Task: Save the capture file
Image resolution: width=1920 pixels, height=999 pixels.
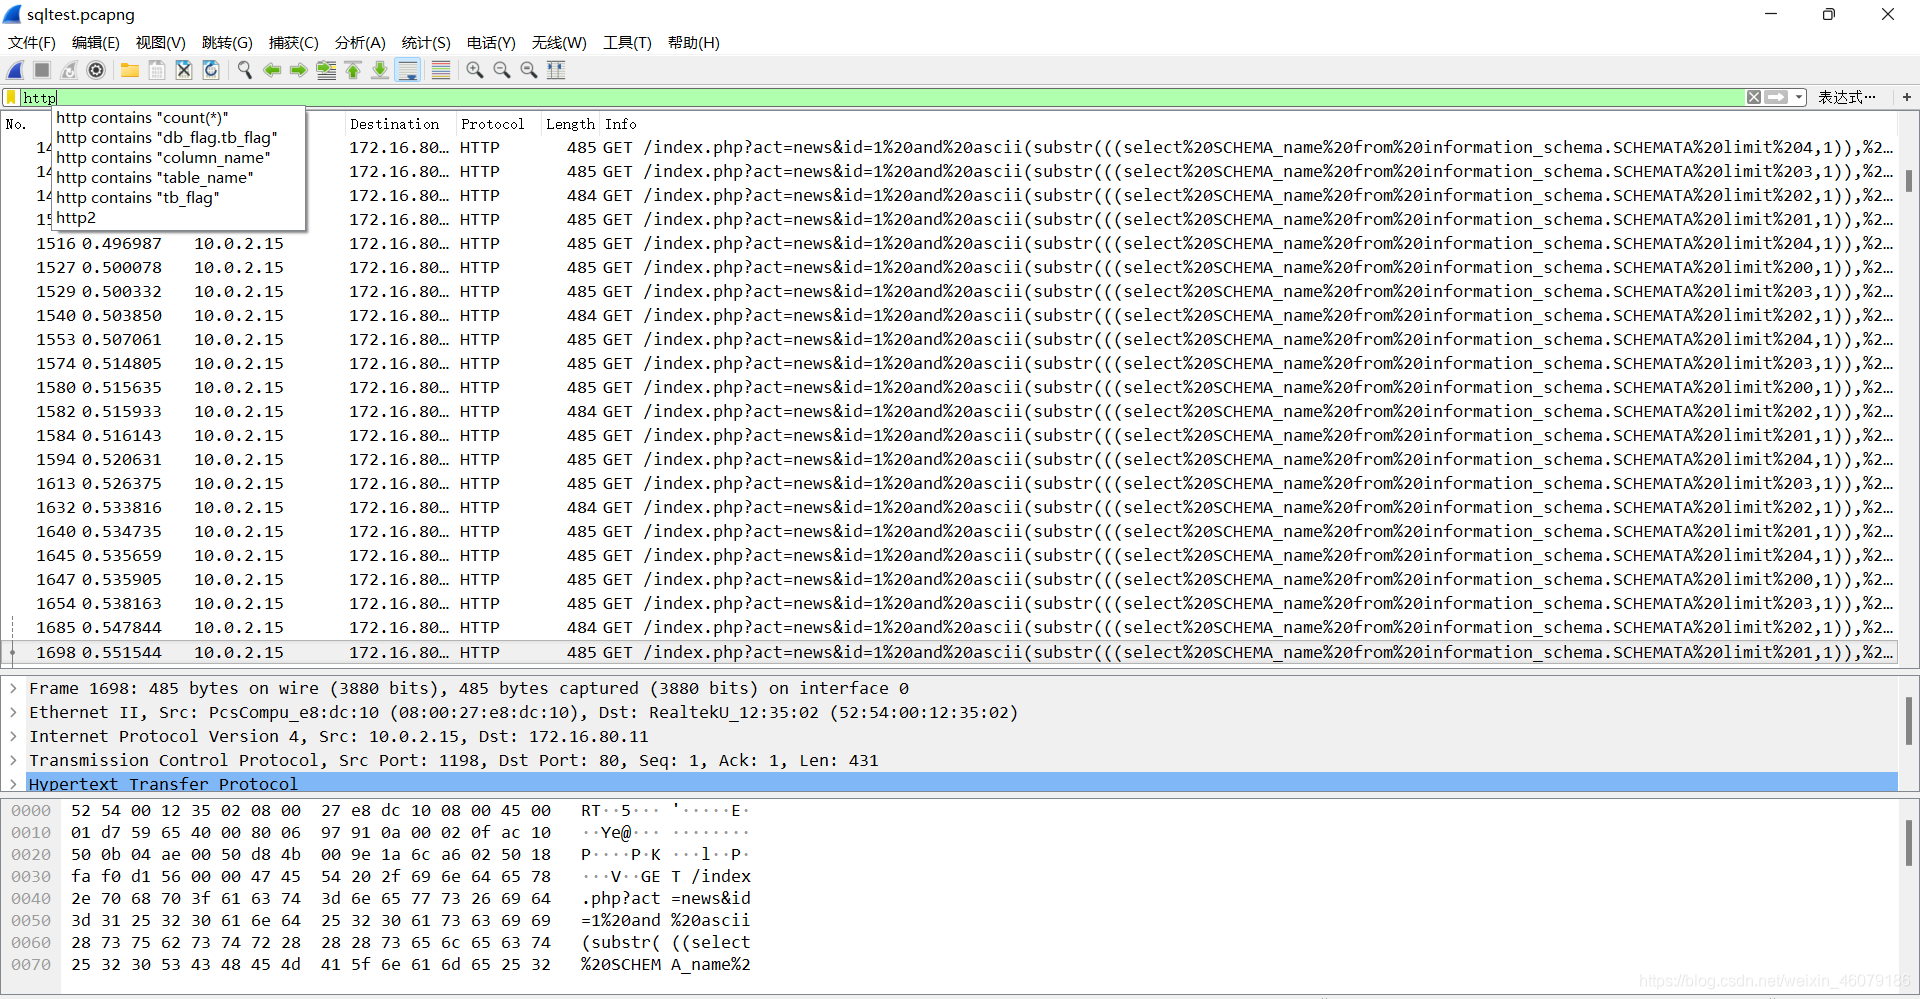Action: coord(157,70)
